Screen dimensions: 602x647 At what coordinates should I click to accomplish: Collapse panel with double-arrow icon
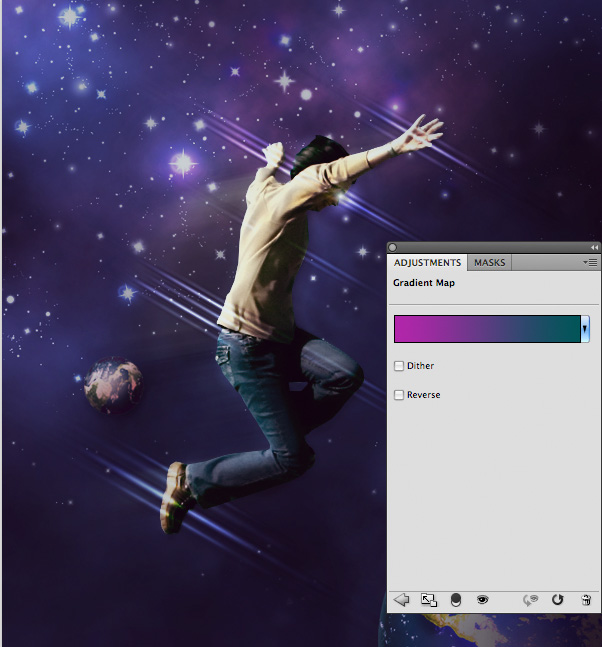coord(594,247)
